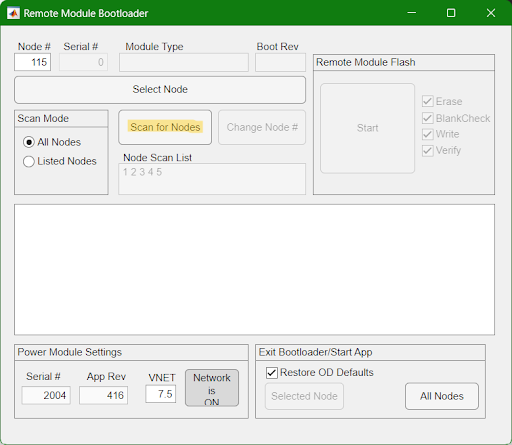This screenshot has width=512, height=445.
Task: Click the Selected Node exit button
Action: click(304, 396)
